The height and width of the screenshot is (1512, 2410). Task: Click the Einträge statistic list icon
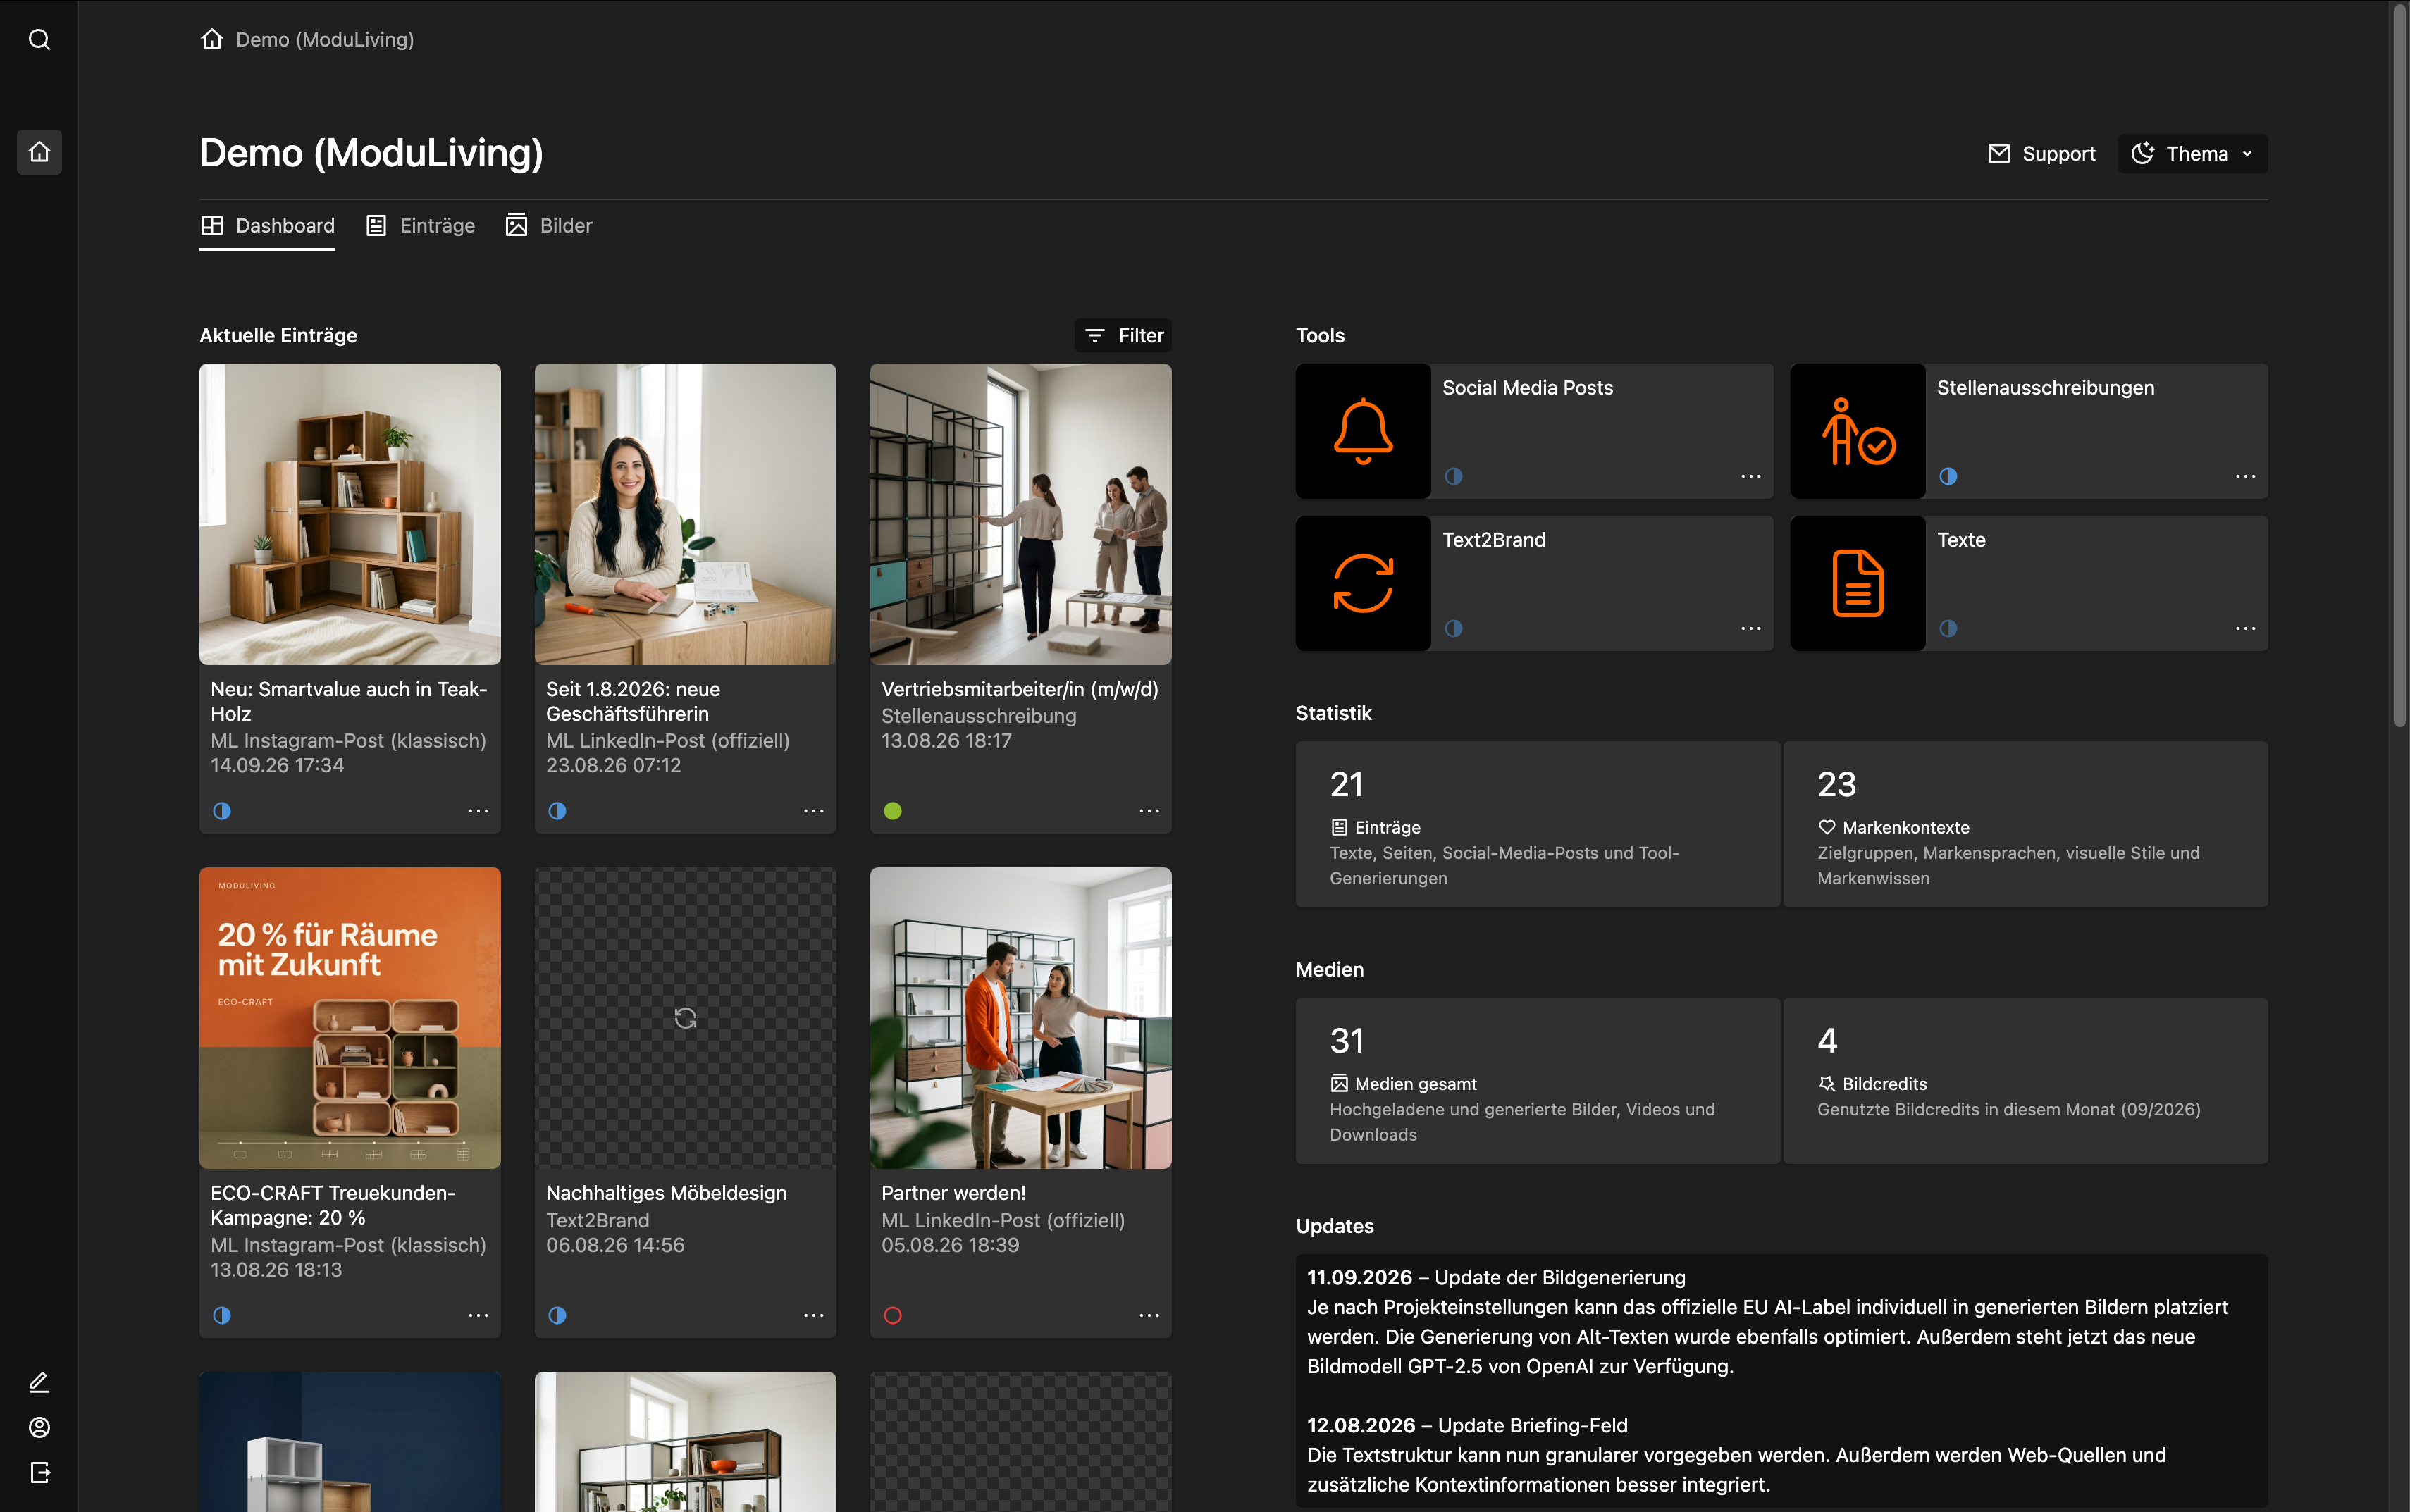(x=1339, y=827)
